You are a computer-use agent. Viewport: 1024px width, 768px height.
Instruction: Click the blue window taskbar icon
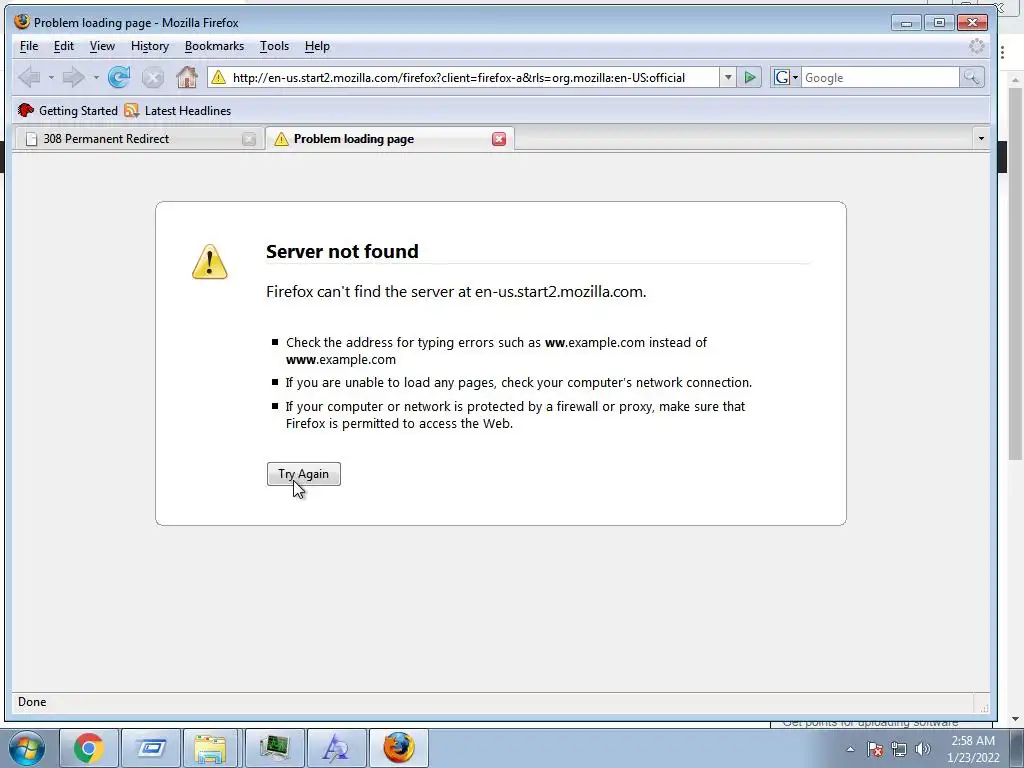pos(151,748)
